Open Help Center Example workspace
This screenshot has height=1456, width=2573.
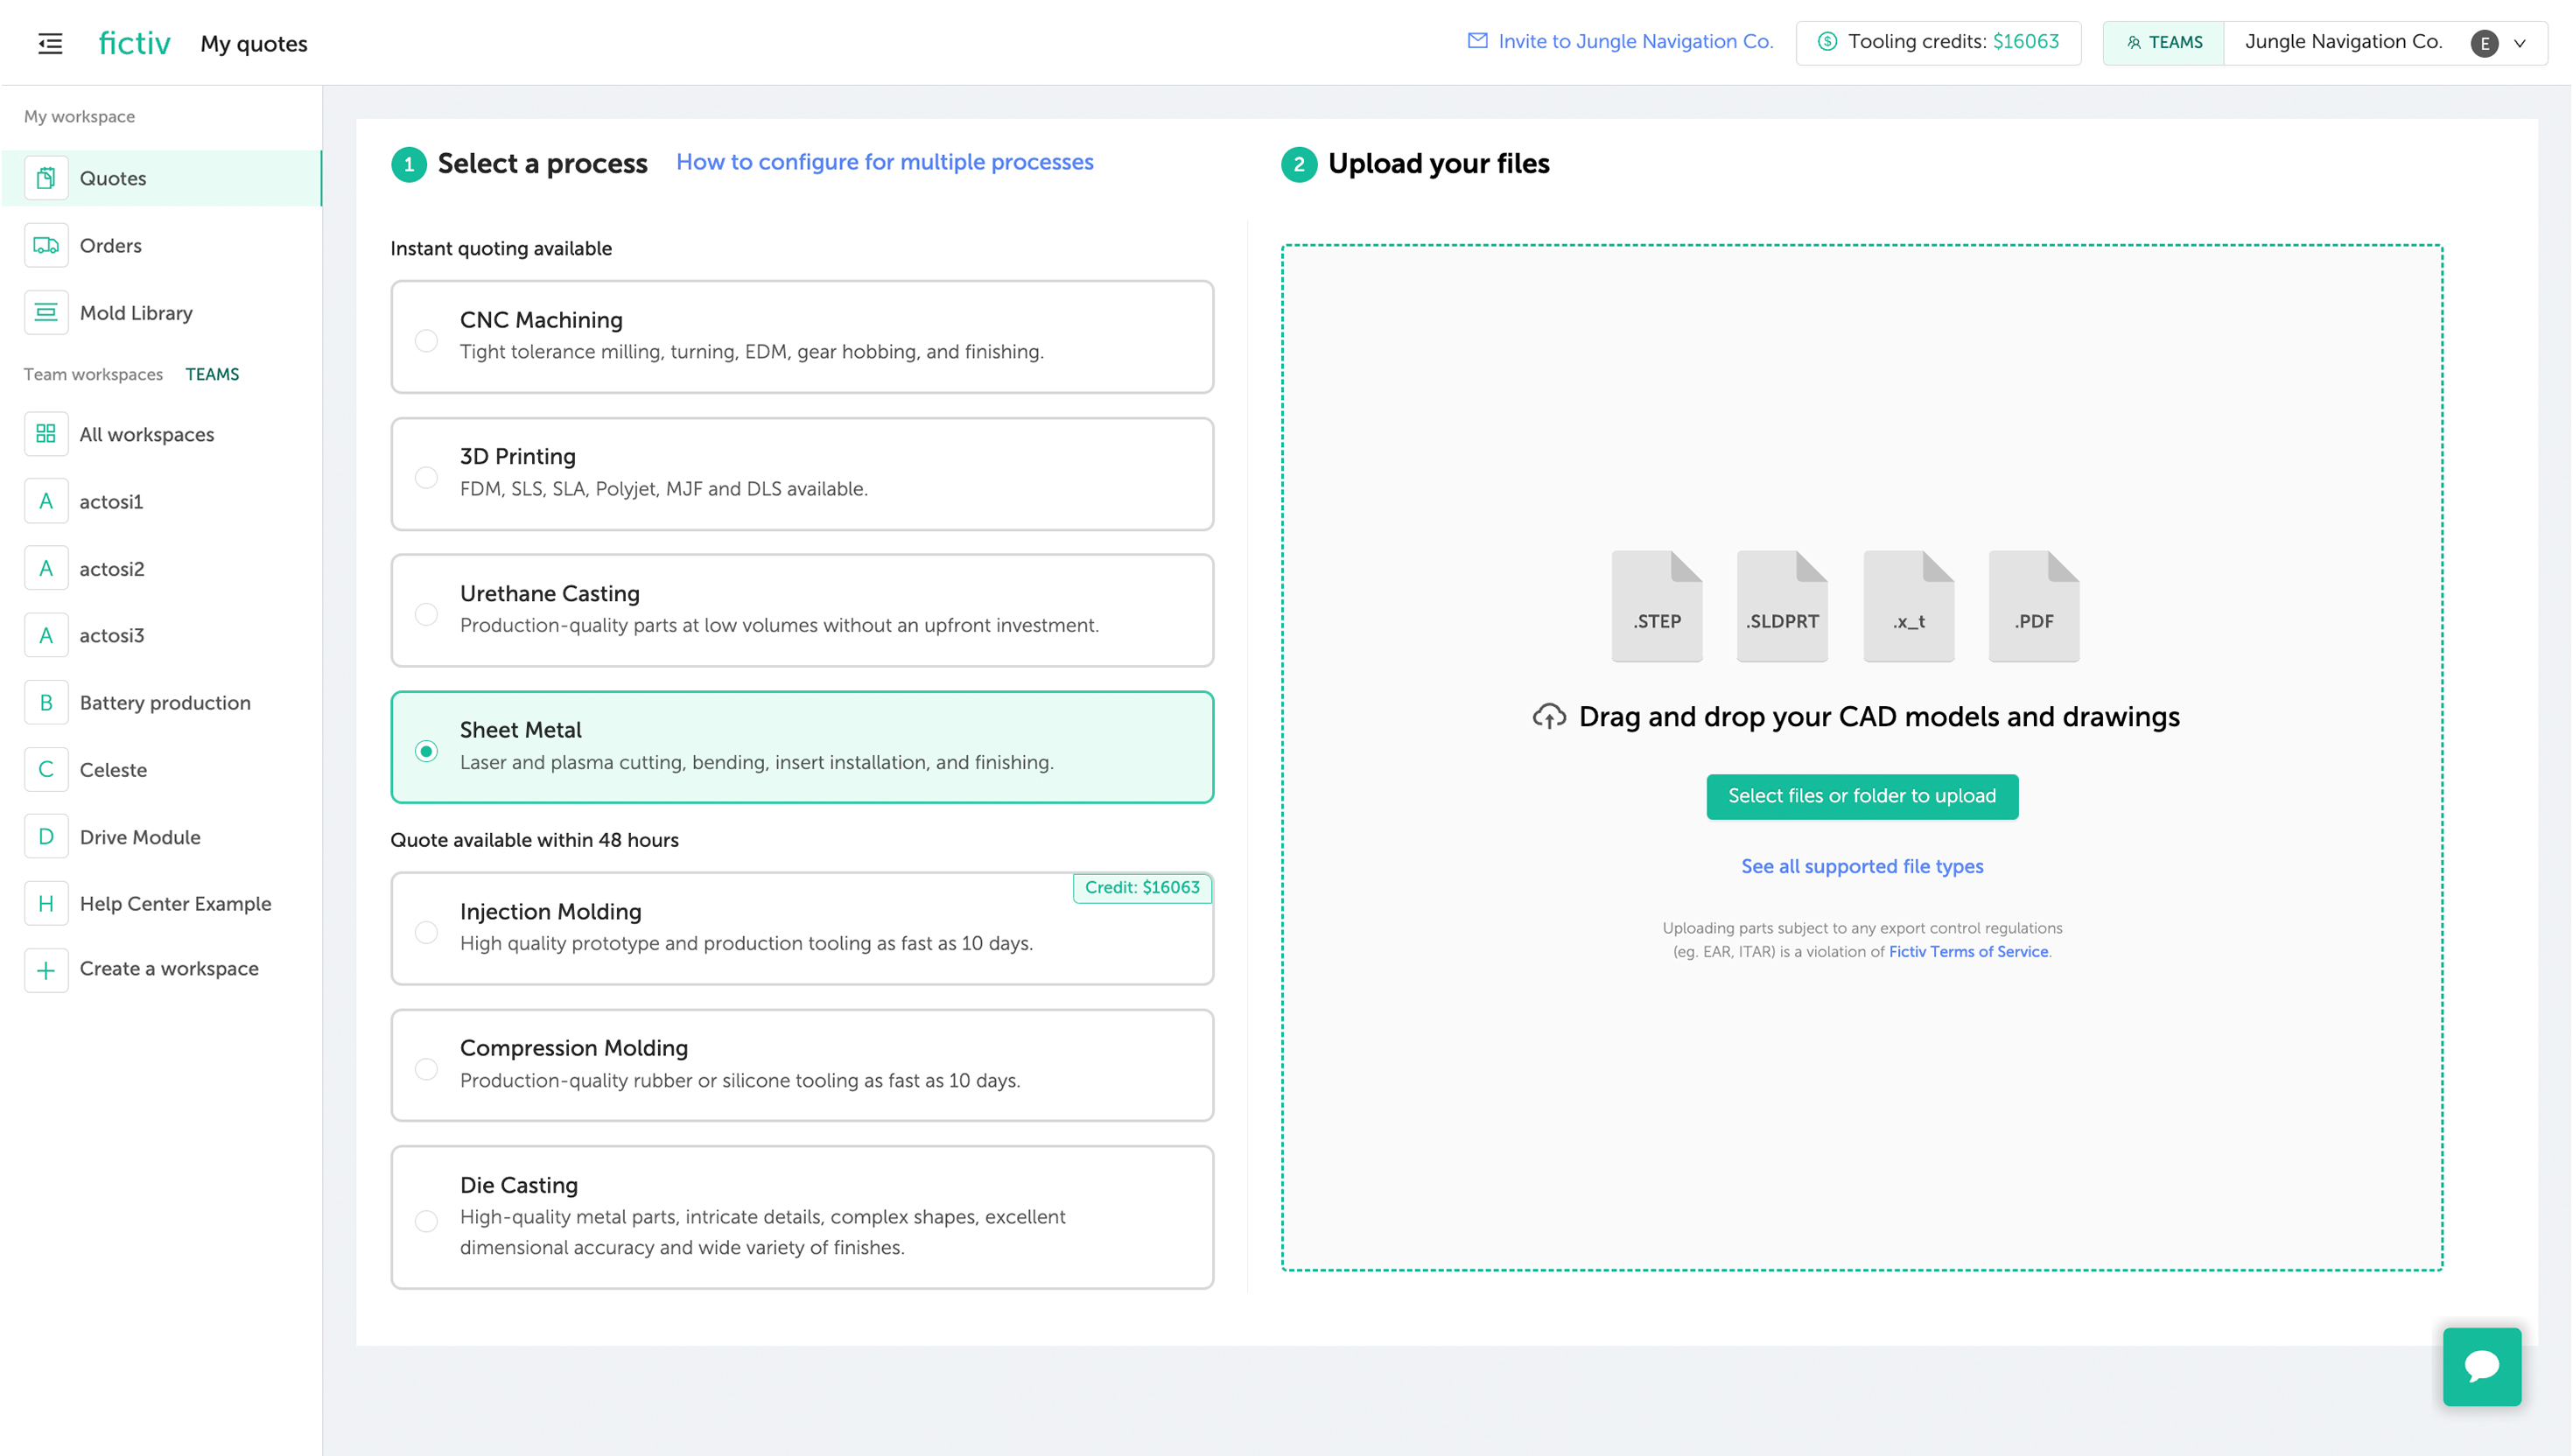175,903
